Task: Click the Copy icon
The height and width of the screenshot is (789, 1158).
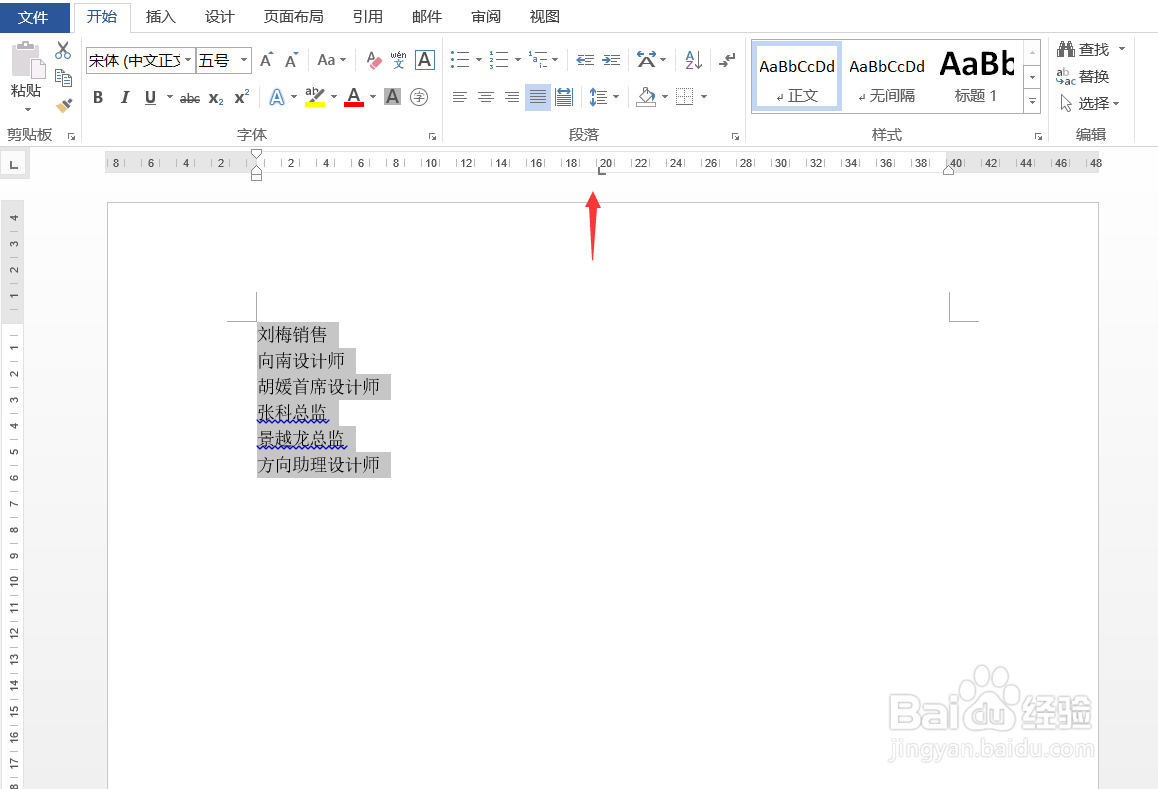Action: coord(64,78)
